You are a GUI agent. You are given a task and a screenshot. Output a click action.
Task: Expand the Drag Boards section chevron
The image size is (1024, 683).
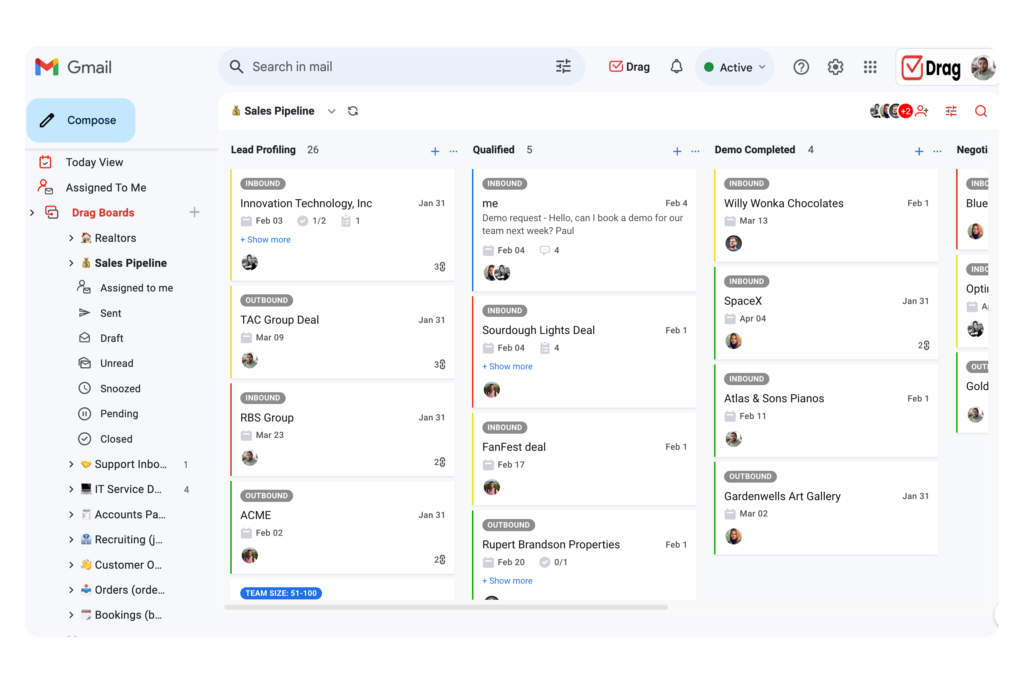click(32, 213)
